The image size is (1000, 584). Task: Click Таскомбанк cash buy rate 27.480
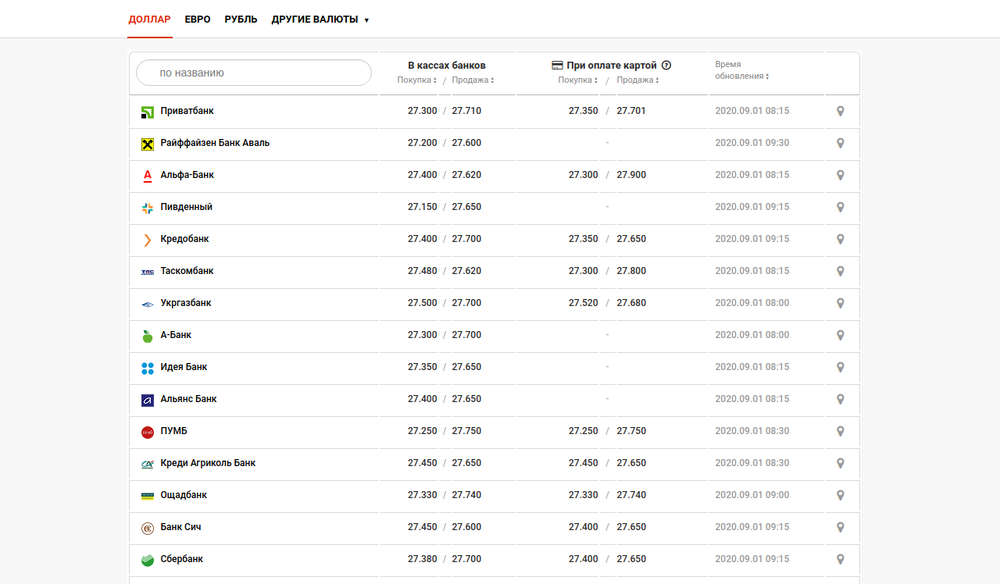click(x=422, y=271)
